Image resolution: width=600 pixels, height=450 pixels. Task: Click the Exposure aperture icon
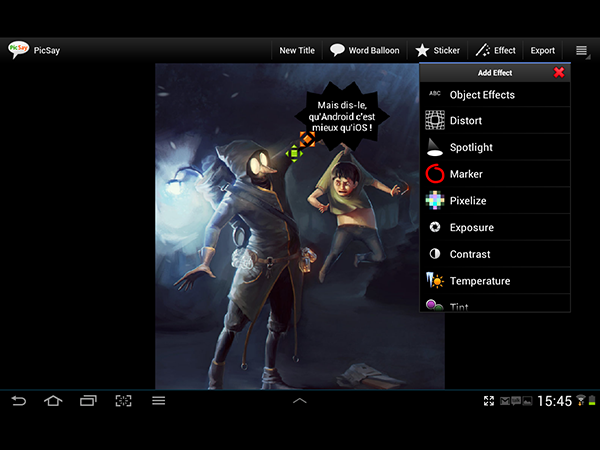pyautogui.click(x=435, y=227)
